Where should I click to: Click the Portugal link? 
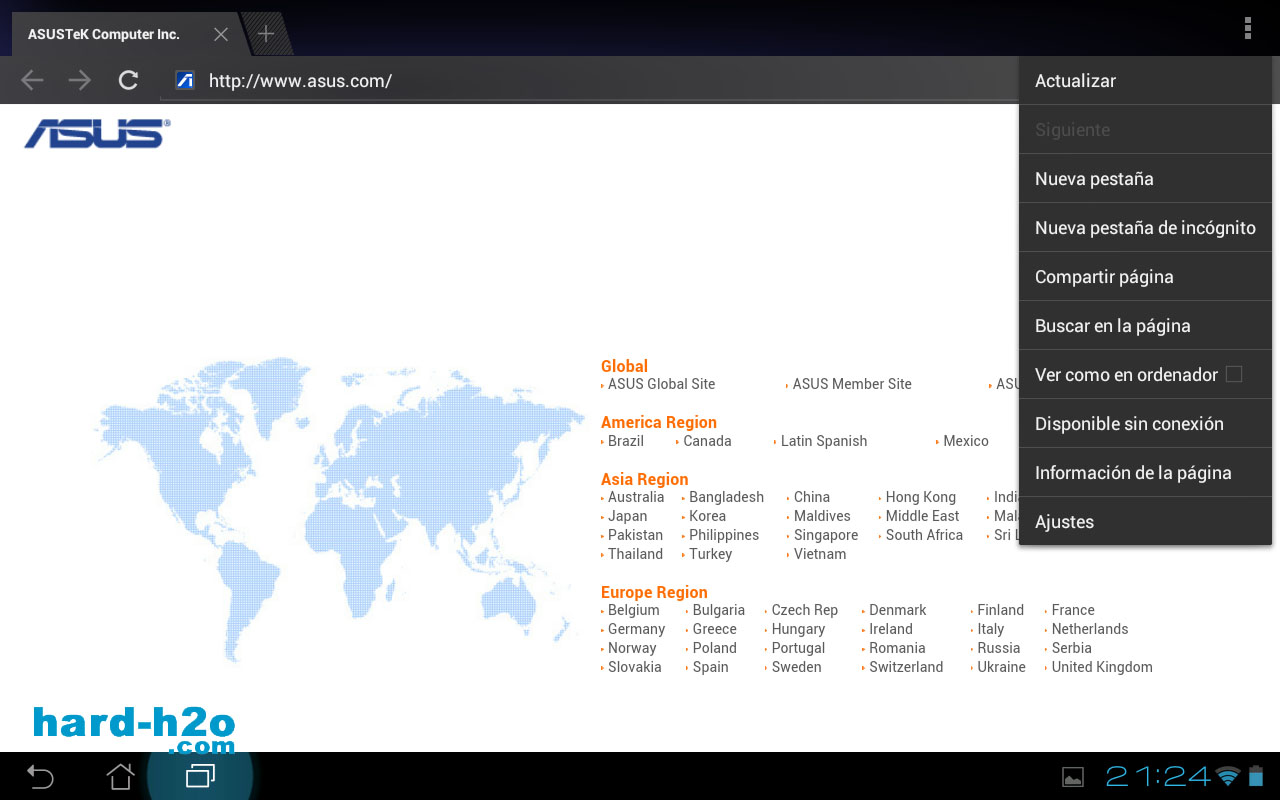pyautogui.click(x=798, y=648)
